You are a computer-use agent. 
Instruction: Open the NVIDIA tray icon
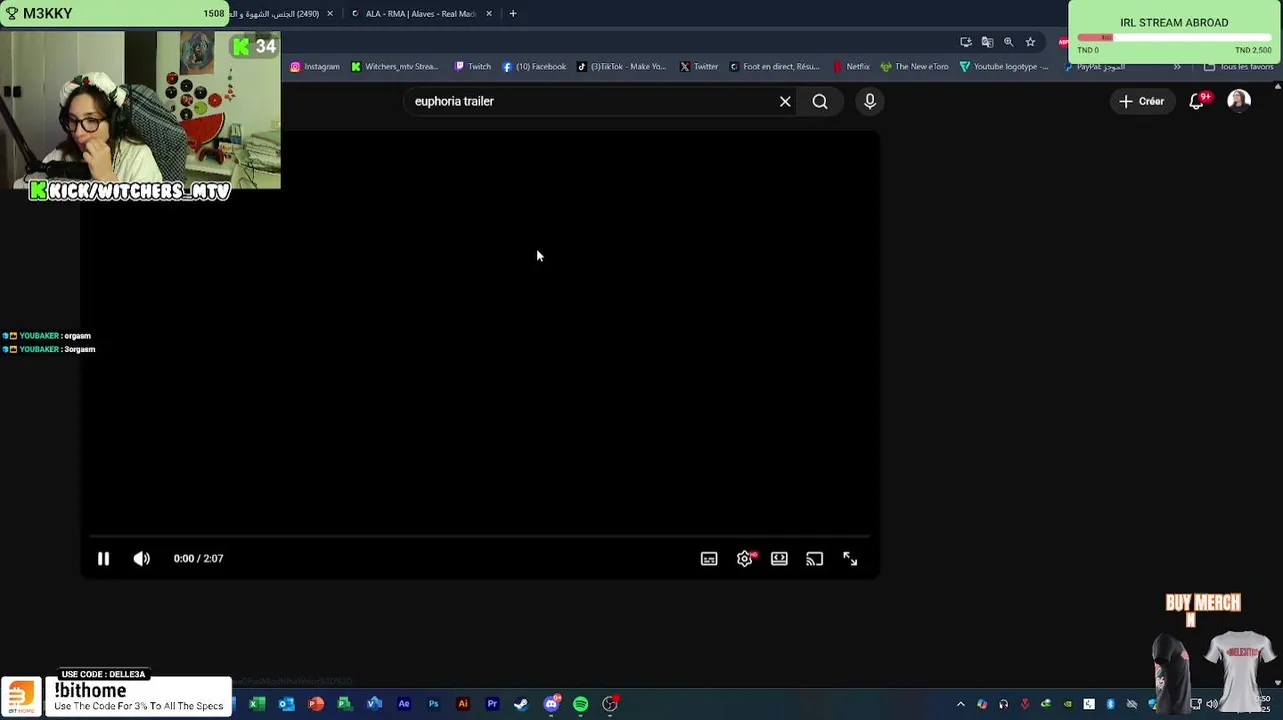click(1067, 704)
